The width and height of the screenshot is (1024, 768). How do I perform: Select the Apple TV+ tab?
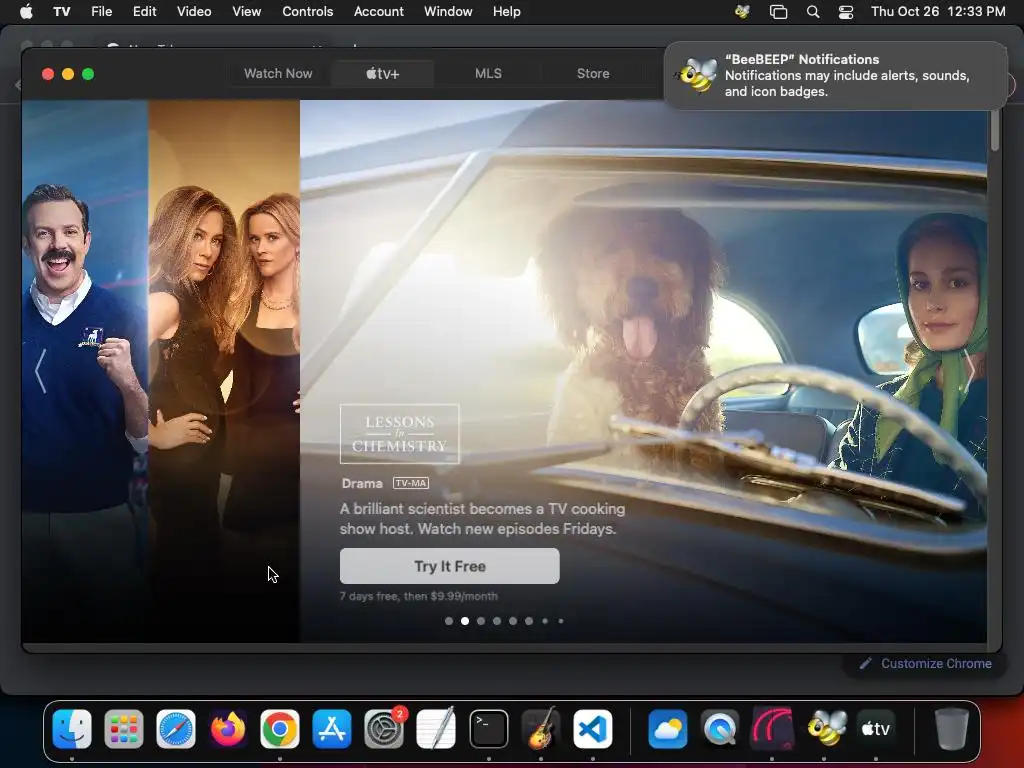(383, 74)
